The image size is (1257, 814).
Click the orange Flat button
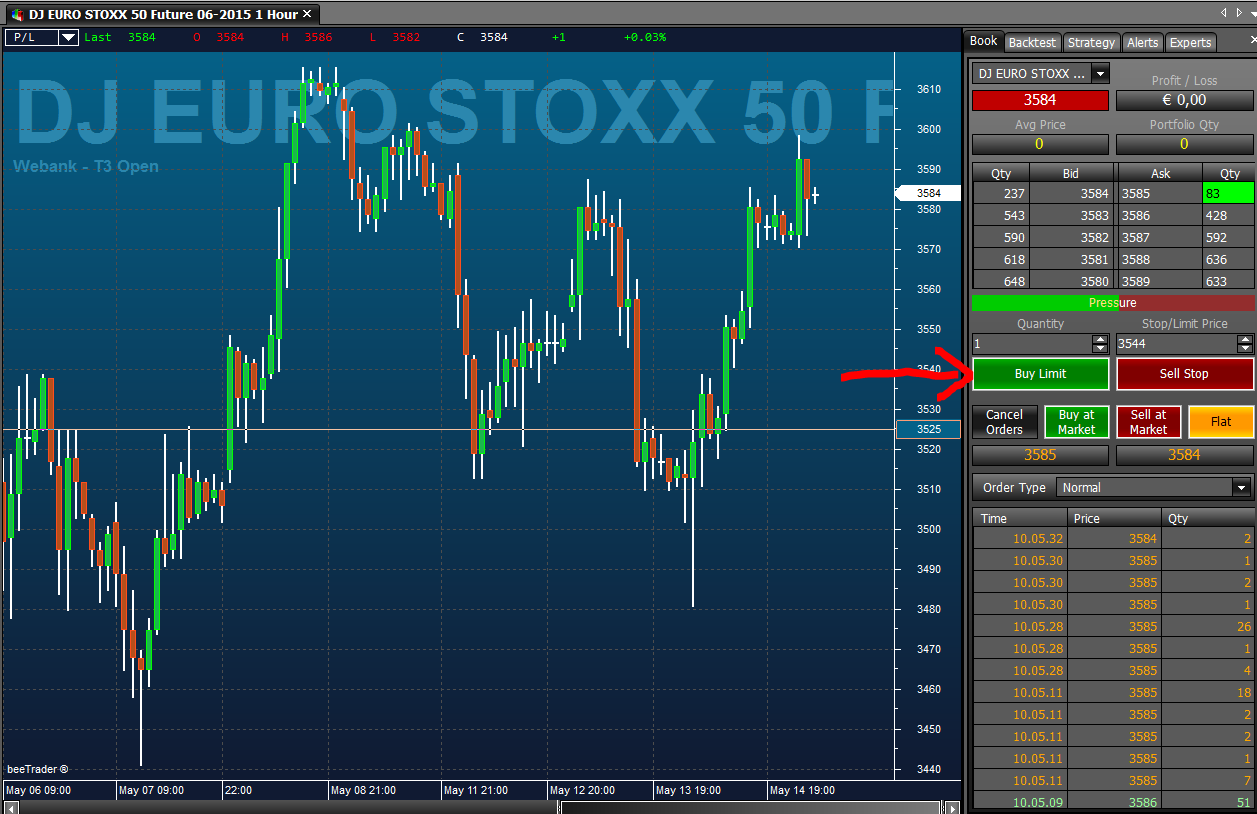coord(1221,422)
